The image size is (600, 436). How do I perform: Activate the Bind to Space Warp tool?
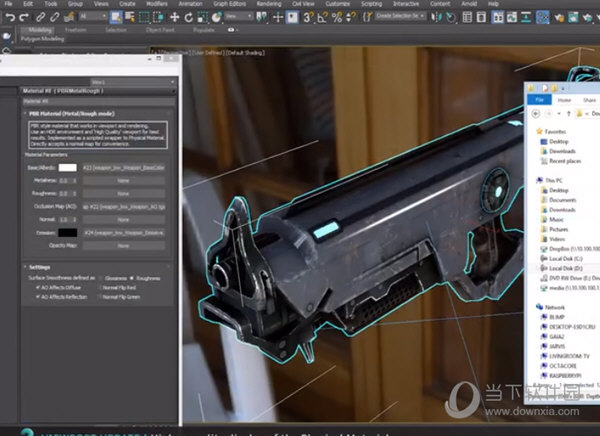pos(69,17)
